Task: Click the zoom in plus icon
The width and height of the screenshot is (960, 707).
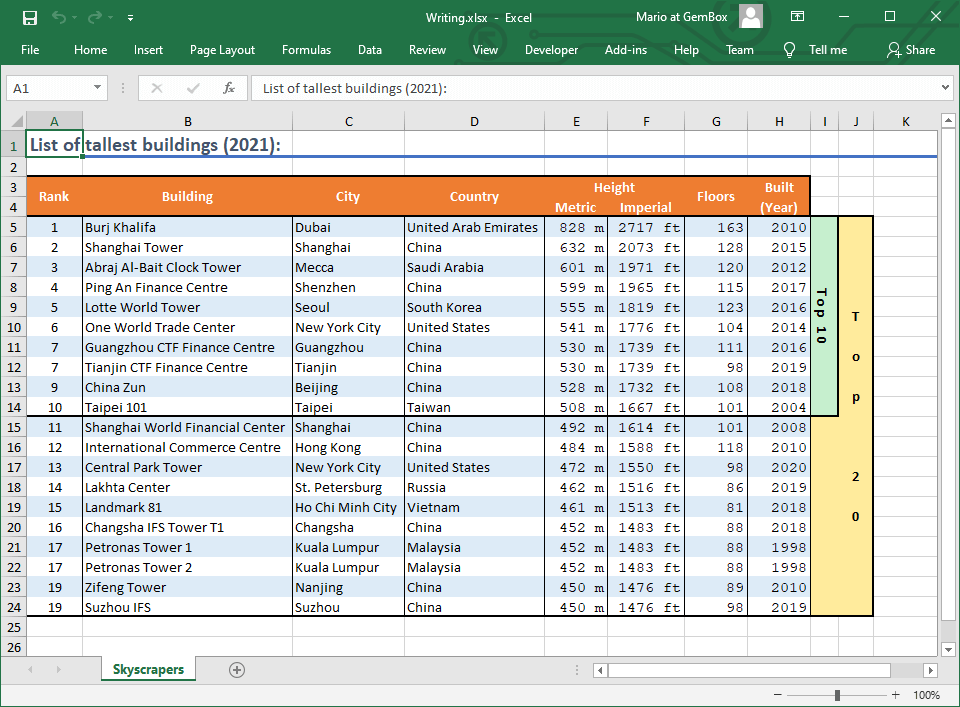Action: point(896,695)
